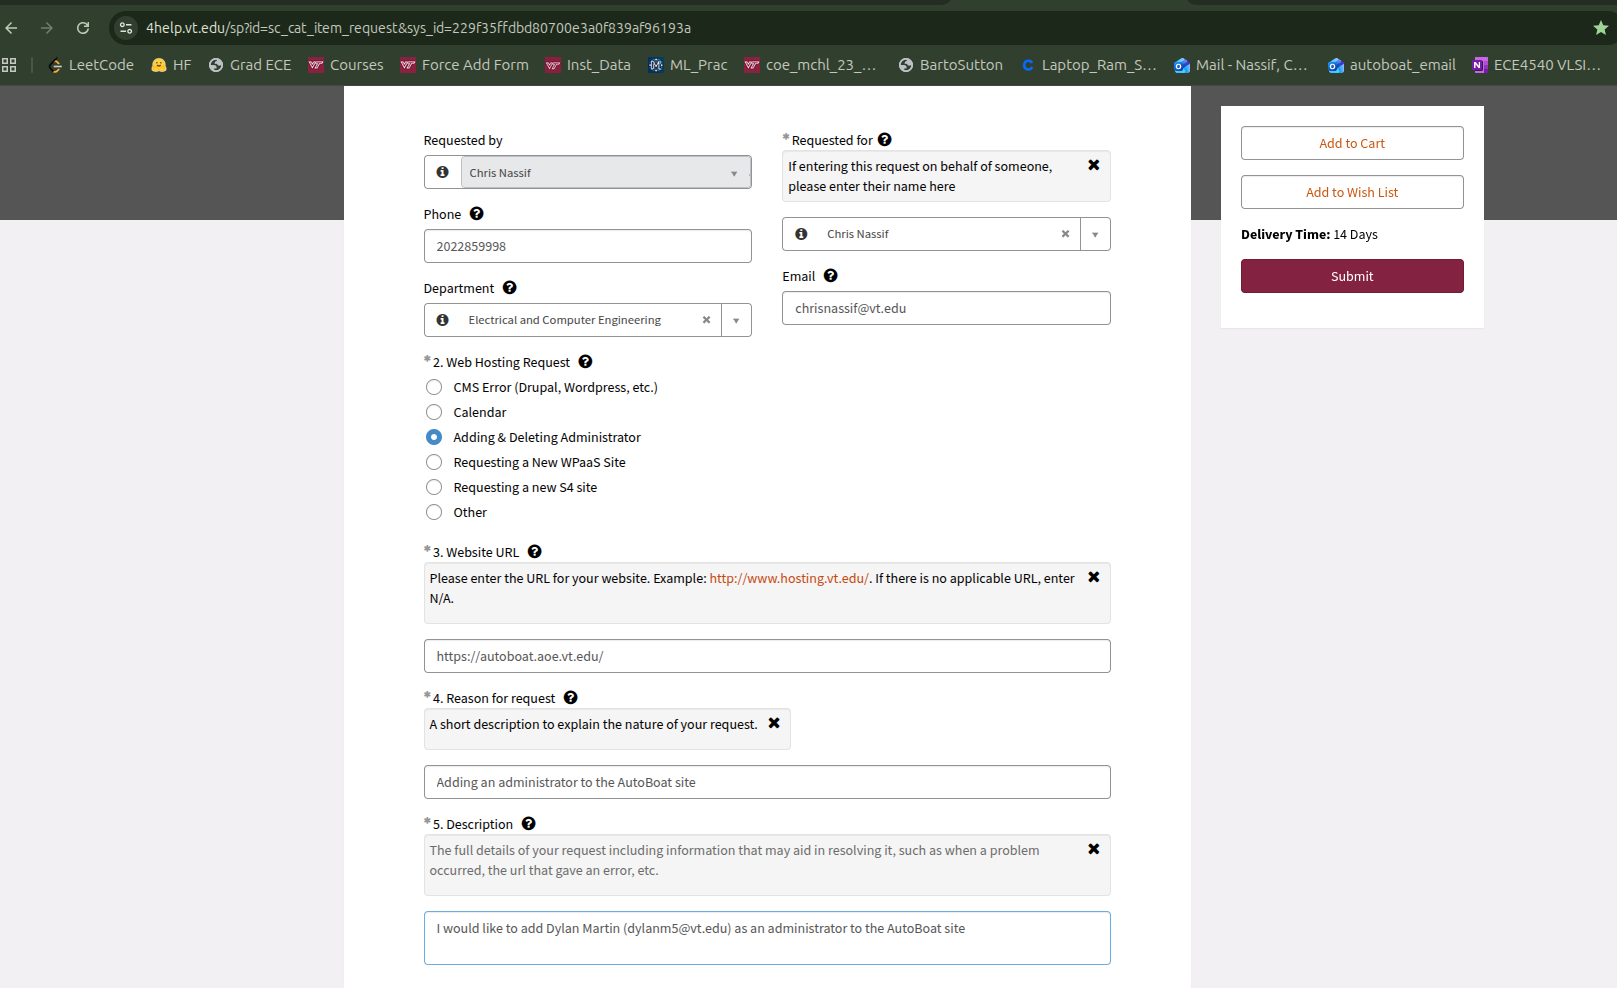
Task: Open the LeetCode bookmark
Action: click(x=91, y=65)
